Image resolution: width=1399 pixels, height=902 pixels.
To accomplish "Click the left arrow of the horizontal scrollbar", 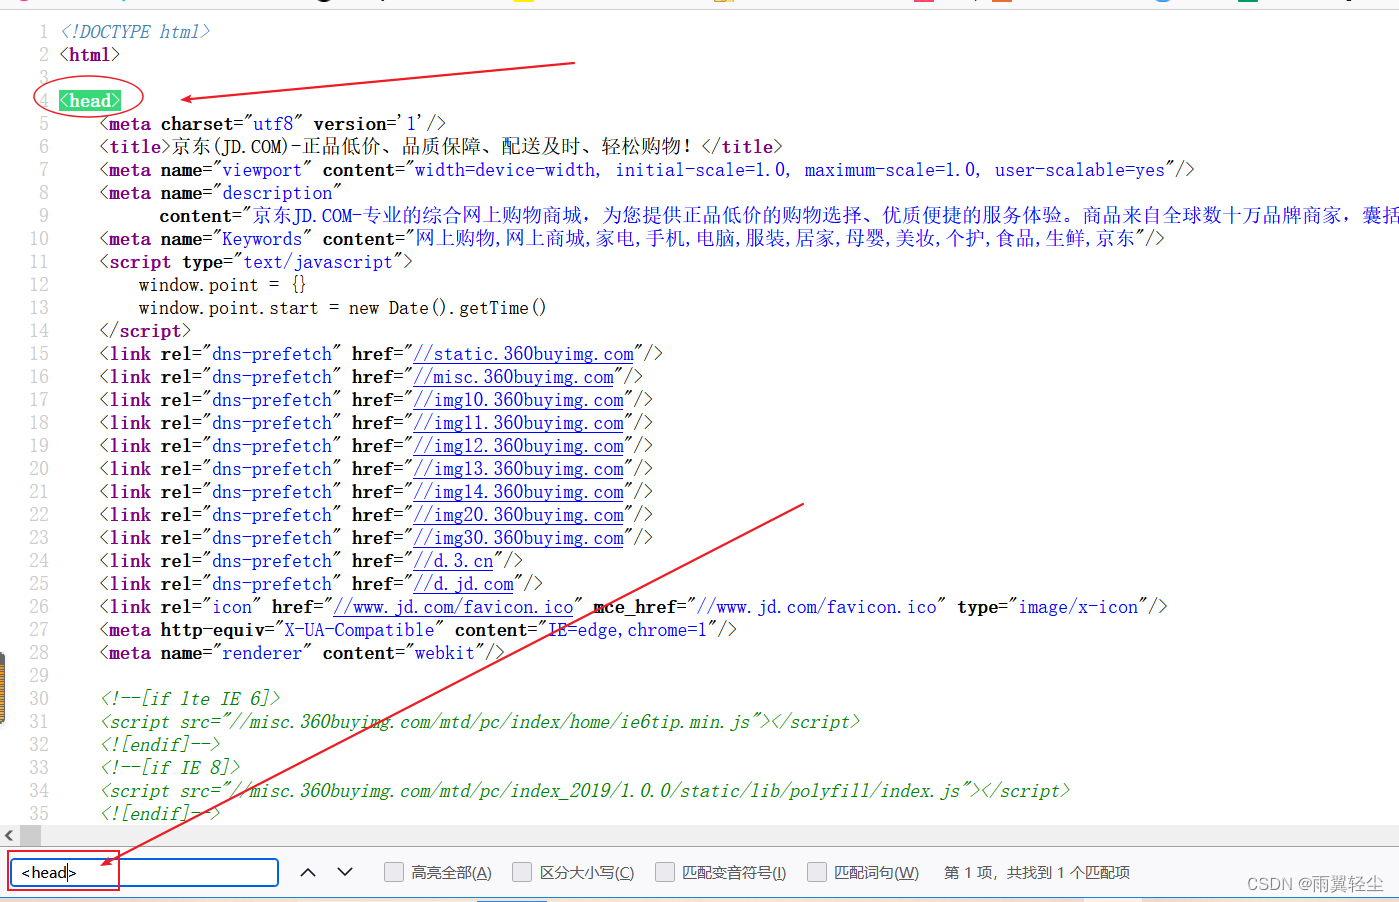I will pos(9,835).
